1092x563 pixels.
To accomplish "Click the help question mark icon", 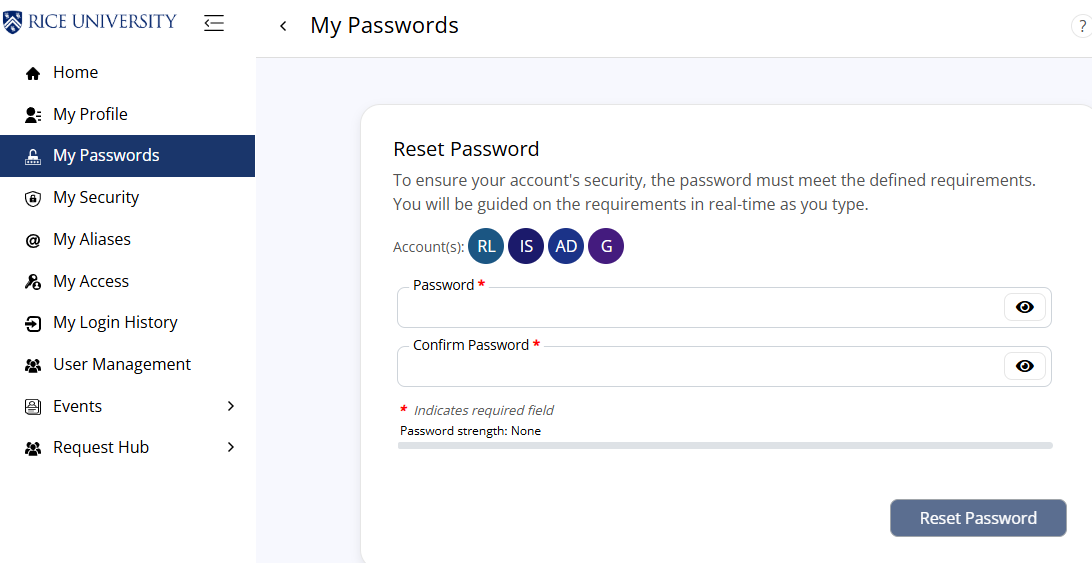I will tap(1082, 27).
